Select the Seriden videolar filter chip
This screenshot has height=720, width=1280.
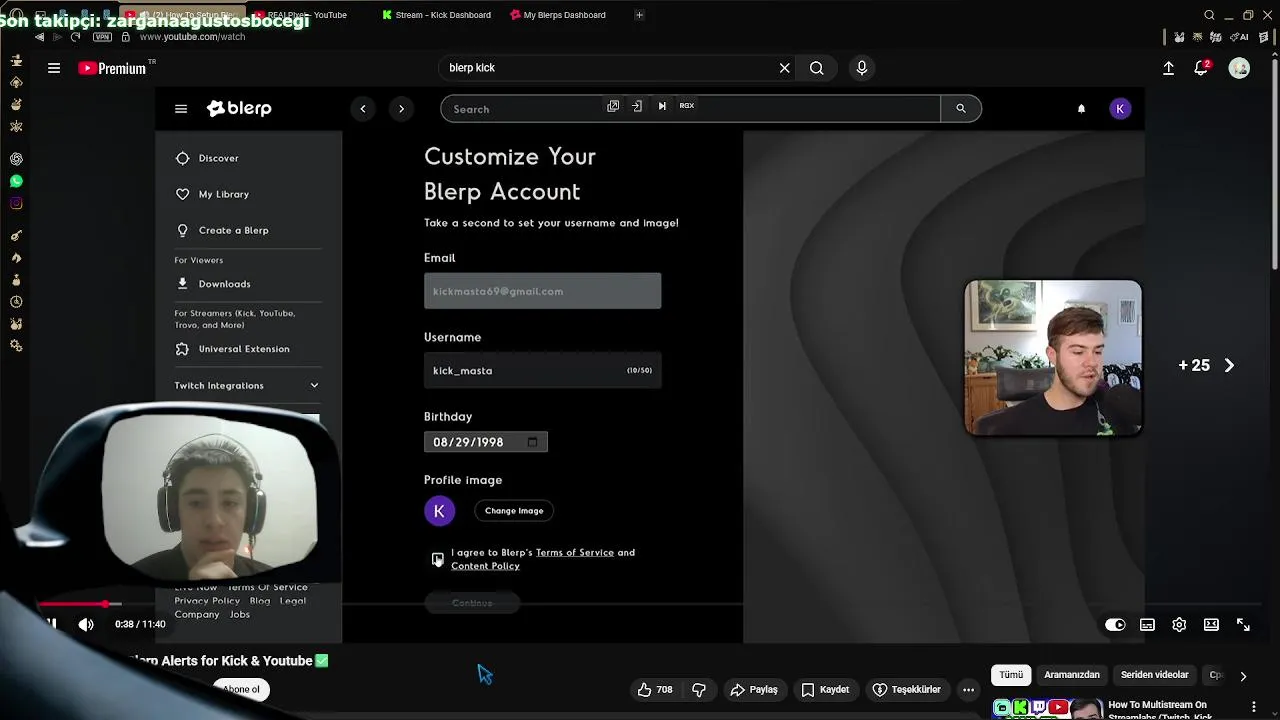click(1154, 675)
